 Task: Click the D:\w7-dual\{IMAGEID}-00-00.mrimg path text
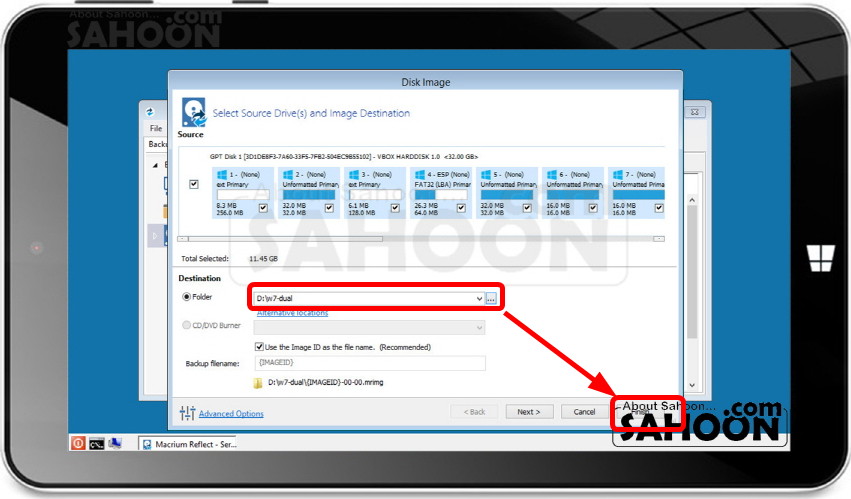(326, 382)
